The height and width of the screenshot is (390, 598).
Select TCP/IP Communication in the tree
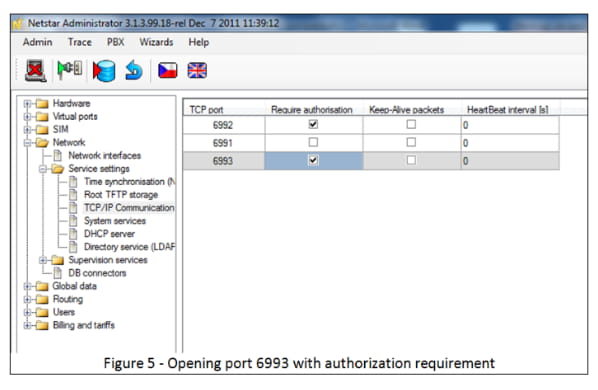point(129,208)
